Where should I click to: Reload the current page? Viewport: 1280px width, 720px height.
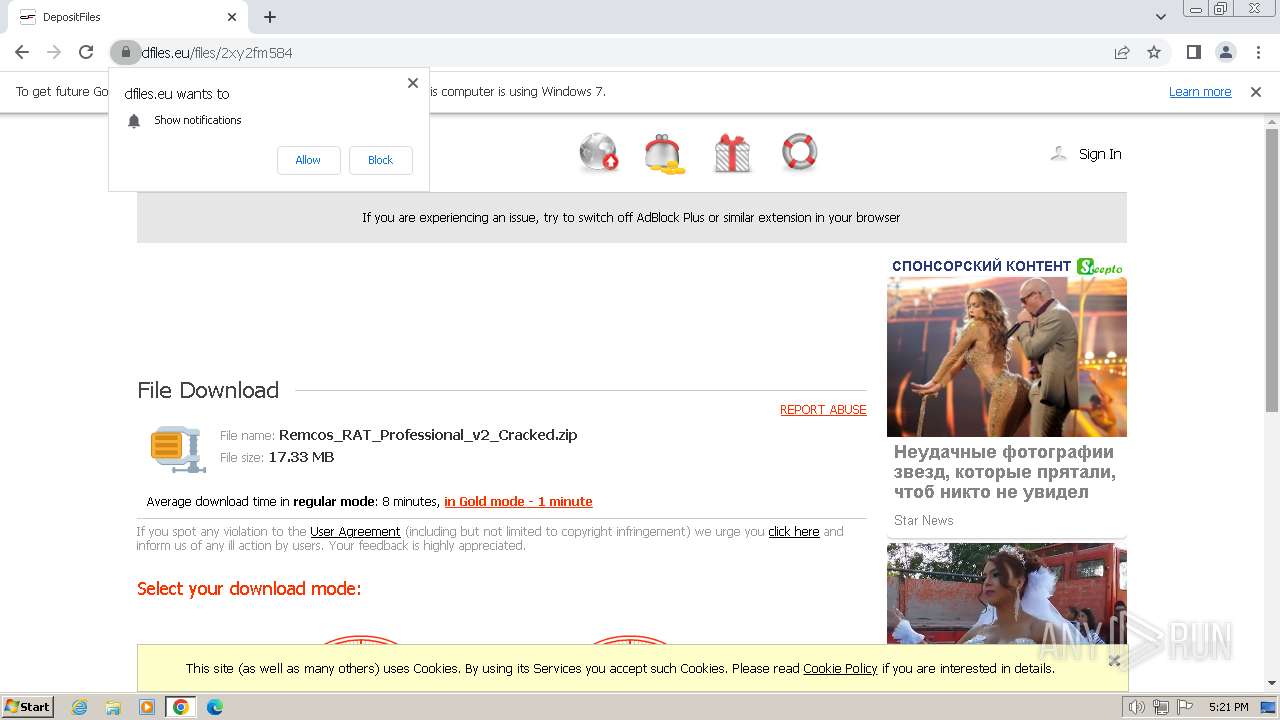(86, 52)
